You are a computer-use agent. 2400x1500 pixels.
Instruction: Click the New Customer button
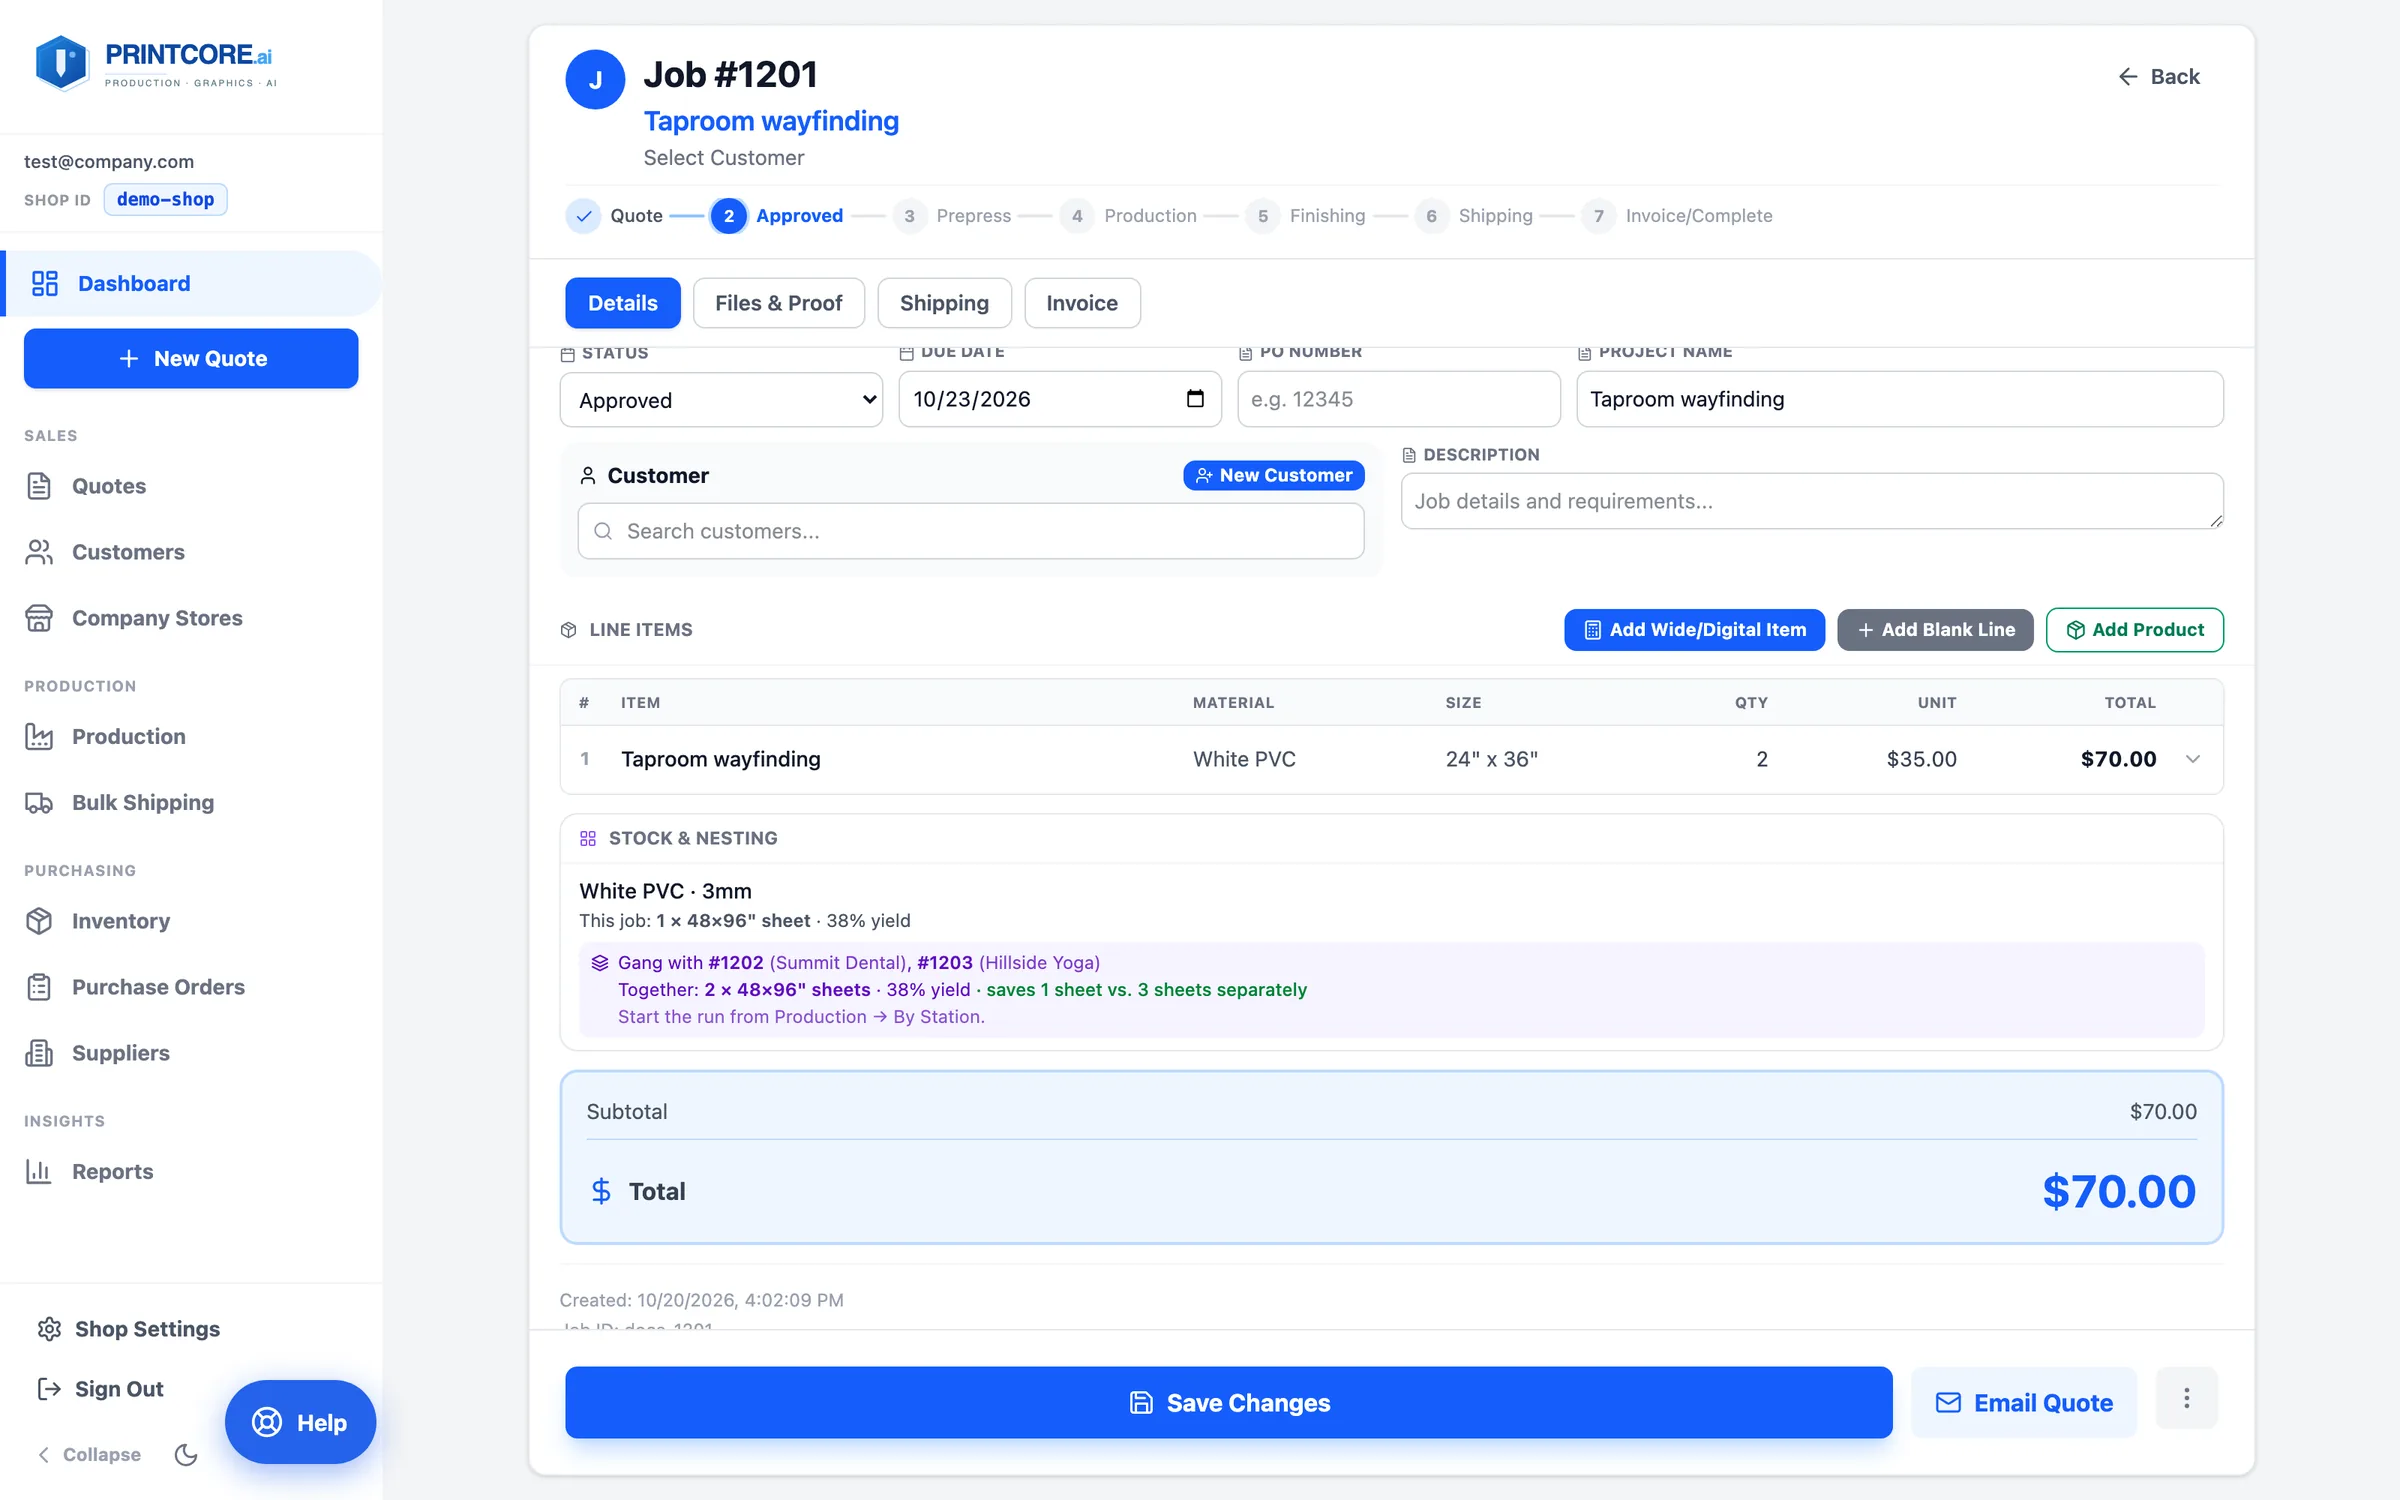[1274, 475]
